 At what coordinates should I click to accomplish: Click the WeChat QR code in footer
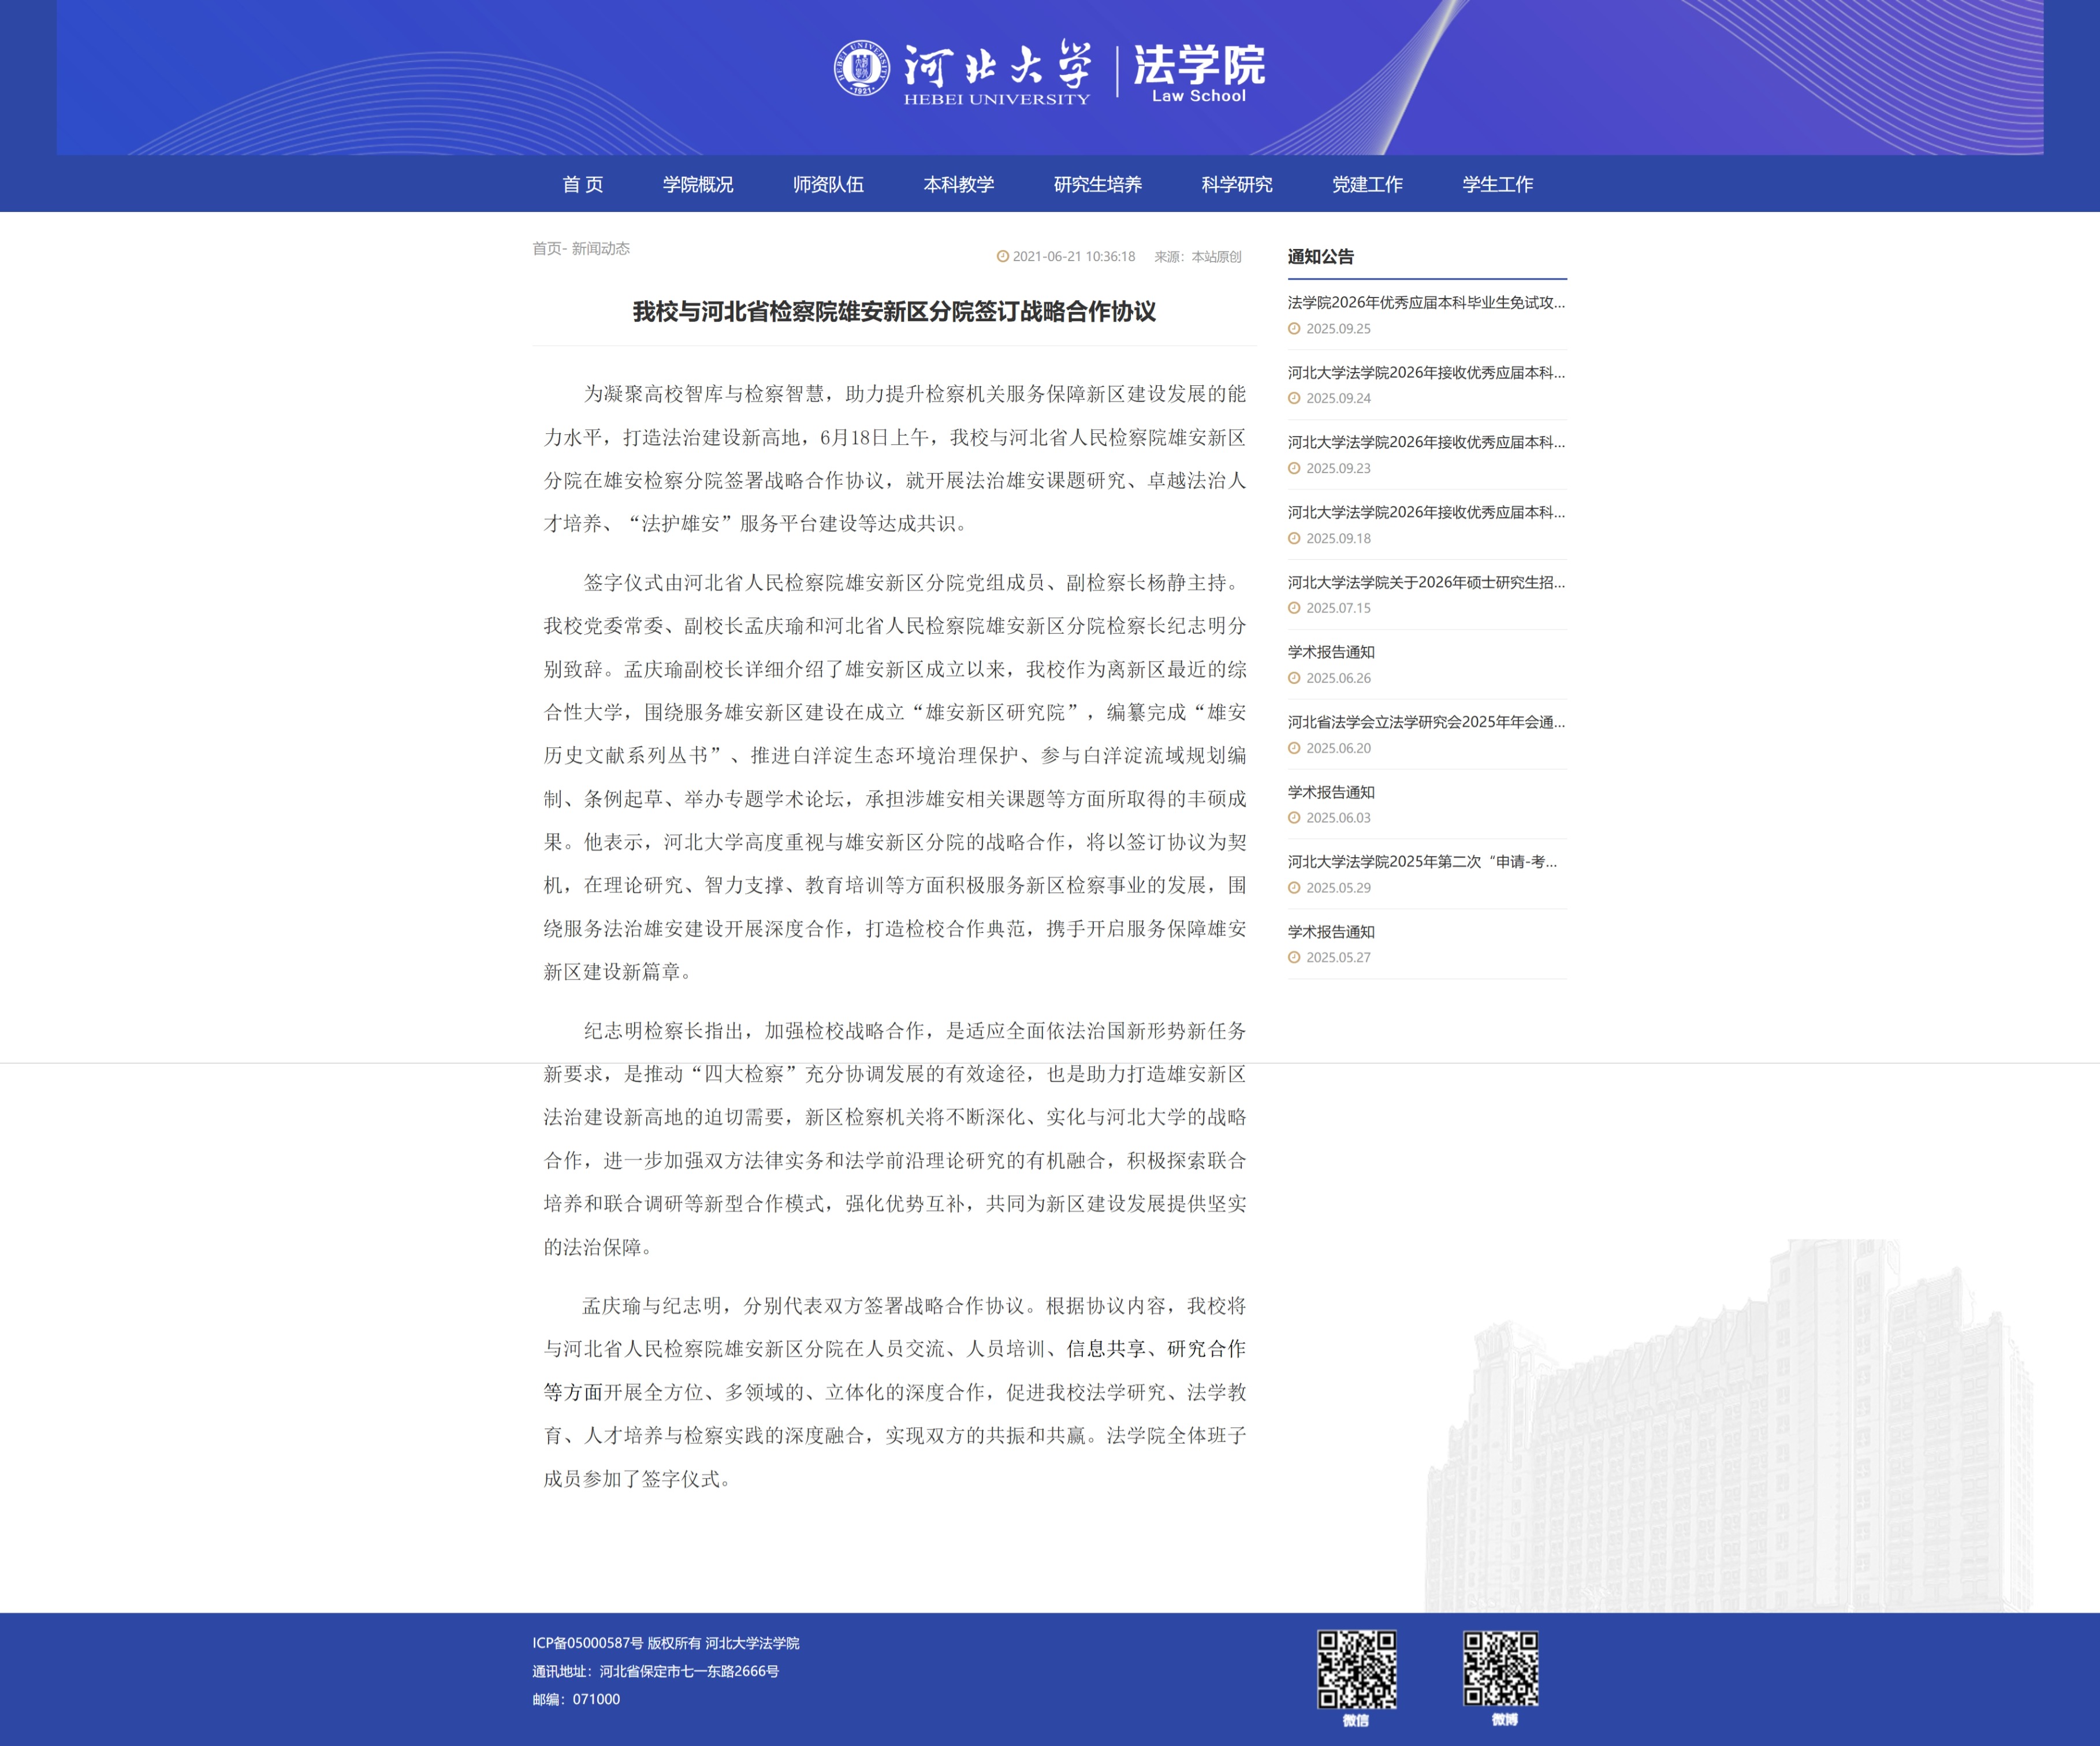coord(1356,1669)
